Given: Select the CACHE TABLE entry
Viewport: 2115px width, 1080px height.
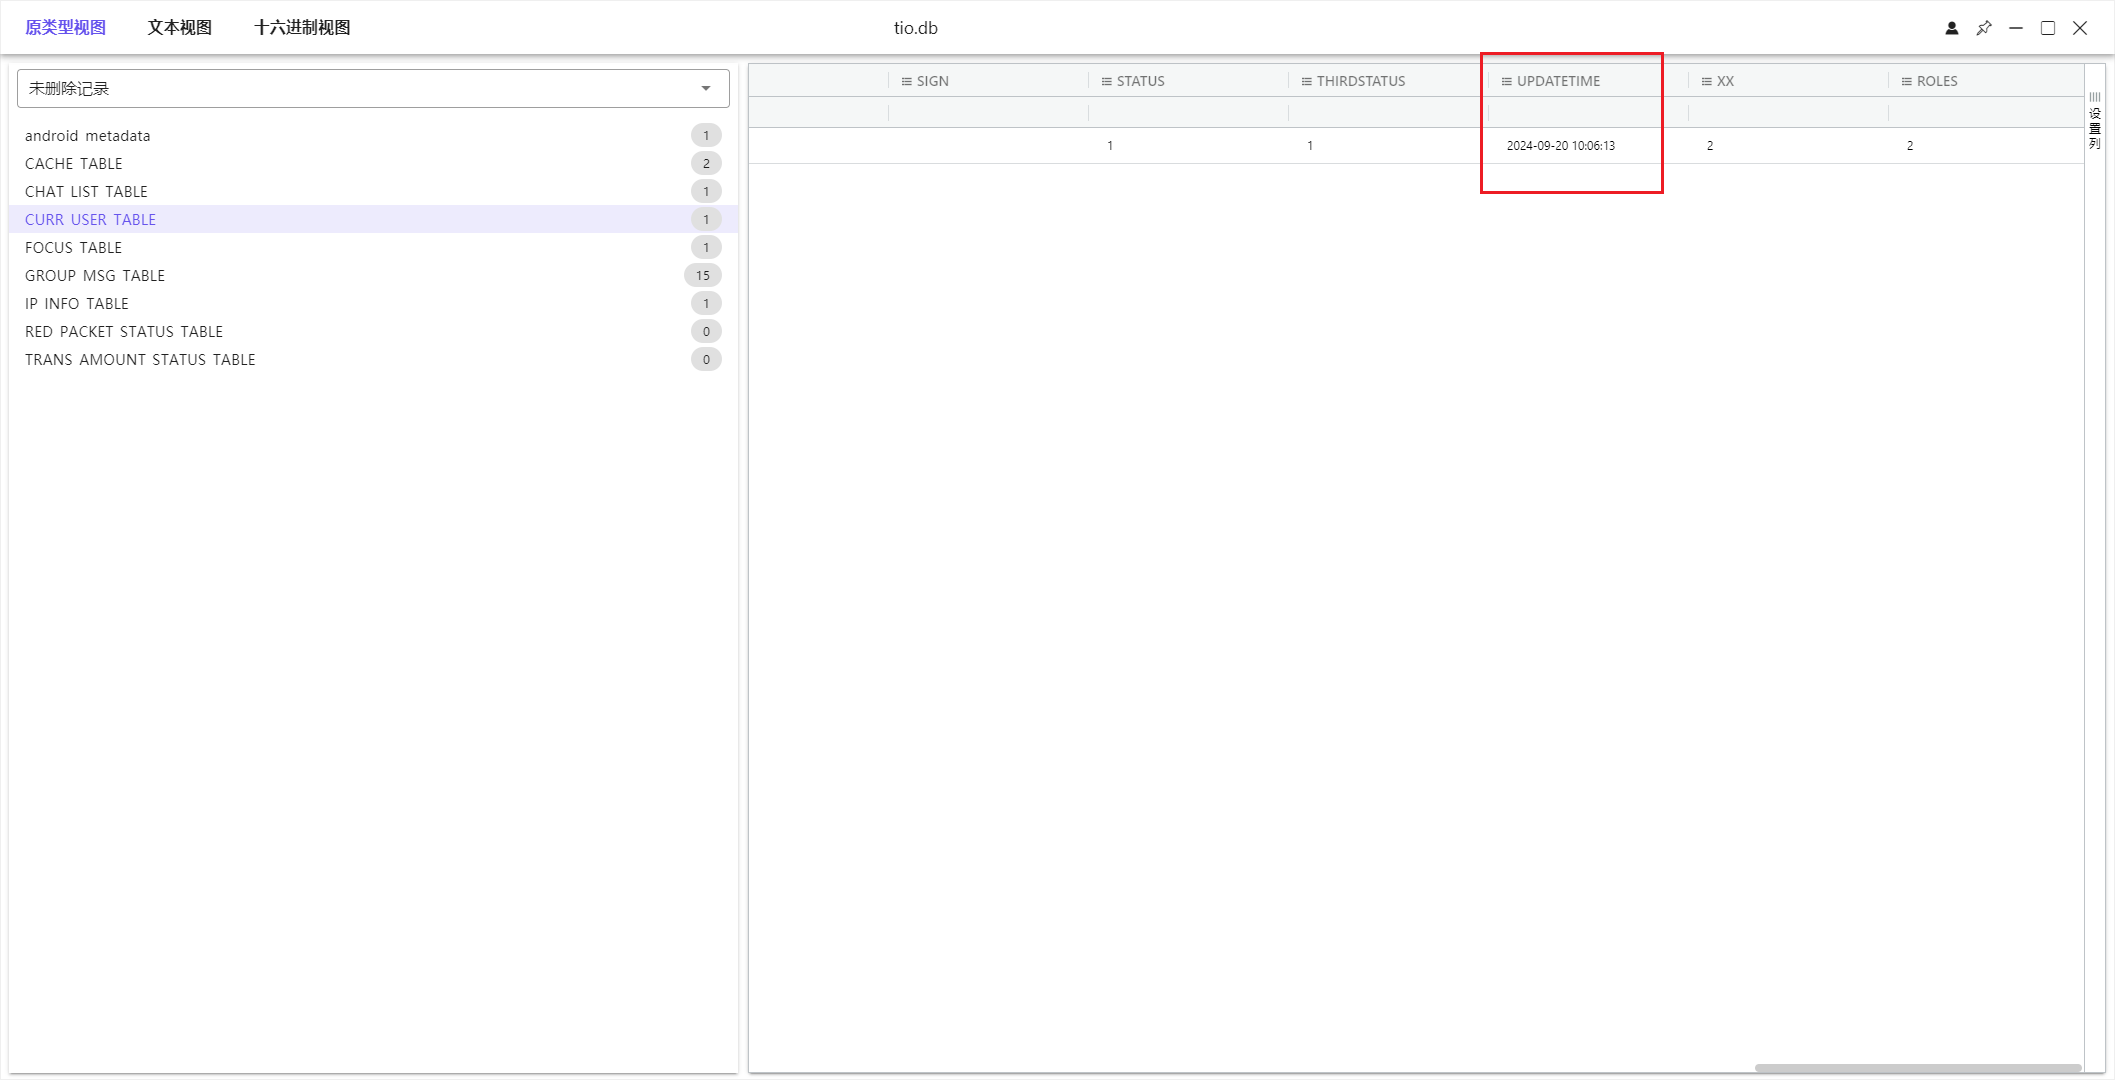Looking at the screenshot, I should 373,163.
